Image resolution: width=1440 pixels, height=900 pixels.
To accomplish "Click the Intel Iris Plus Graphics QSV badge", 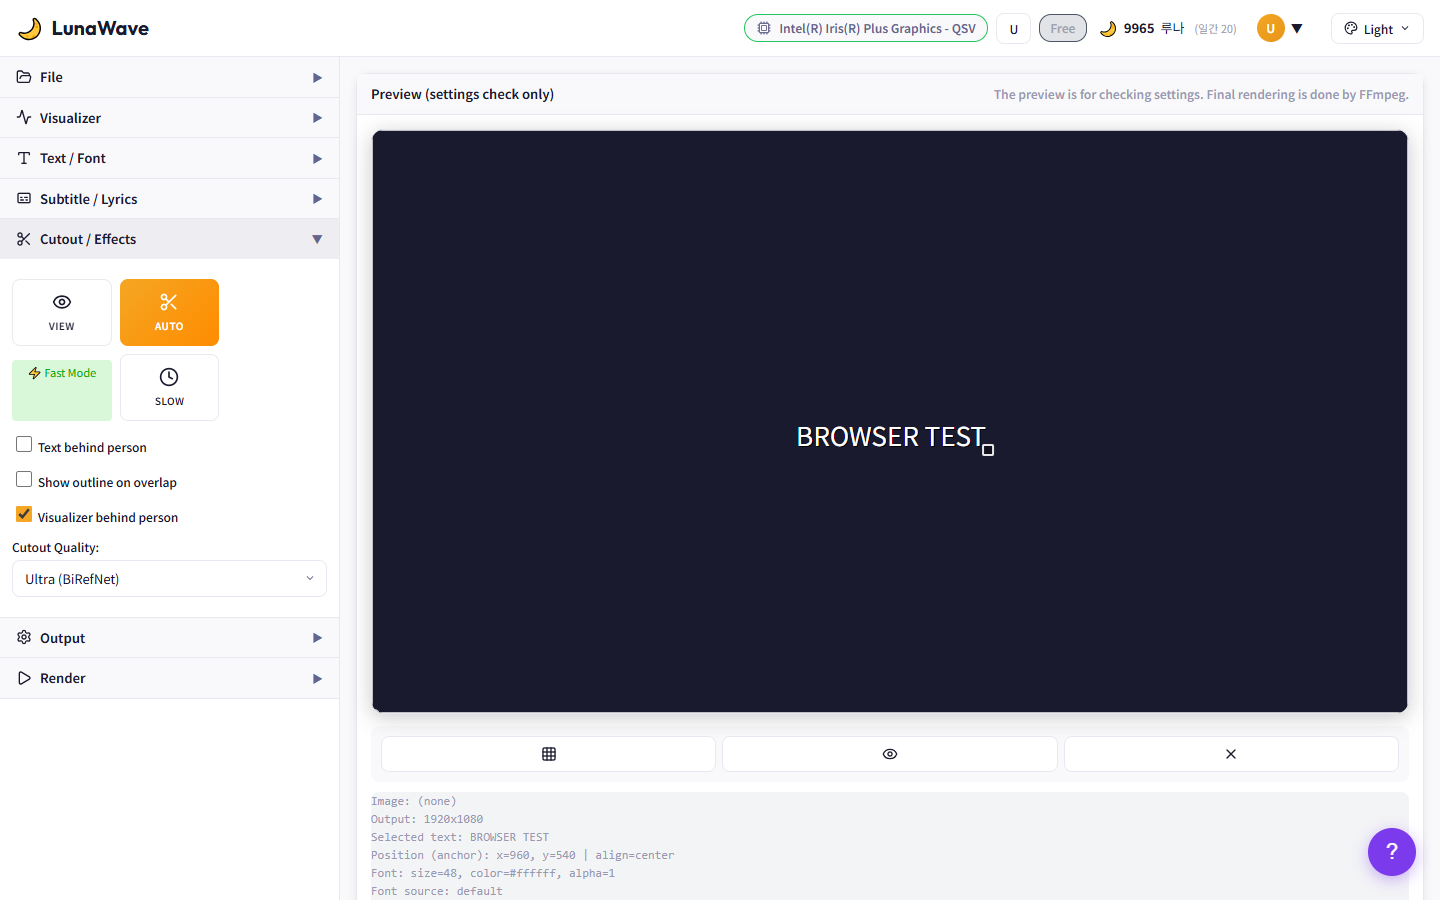I will 865,29.
